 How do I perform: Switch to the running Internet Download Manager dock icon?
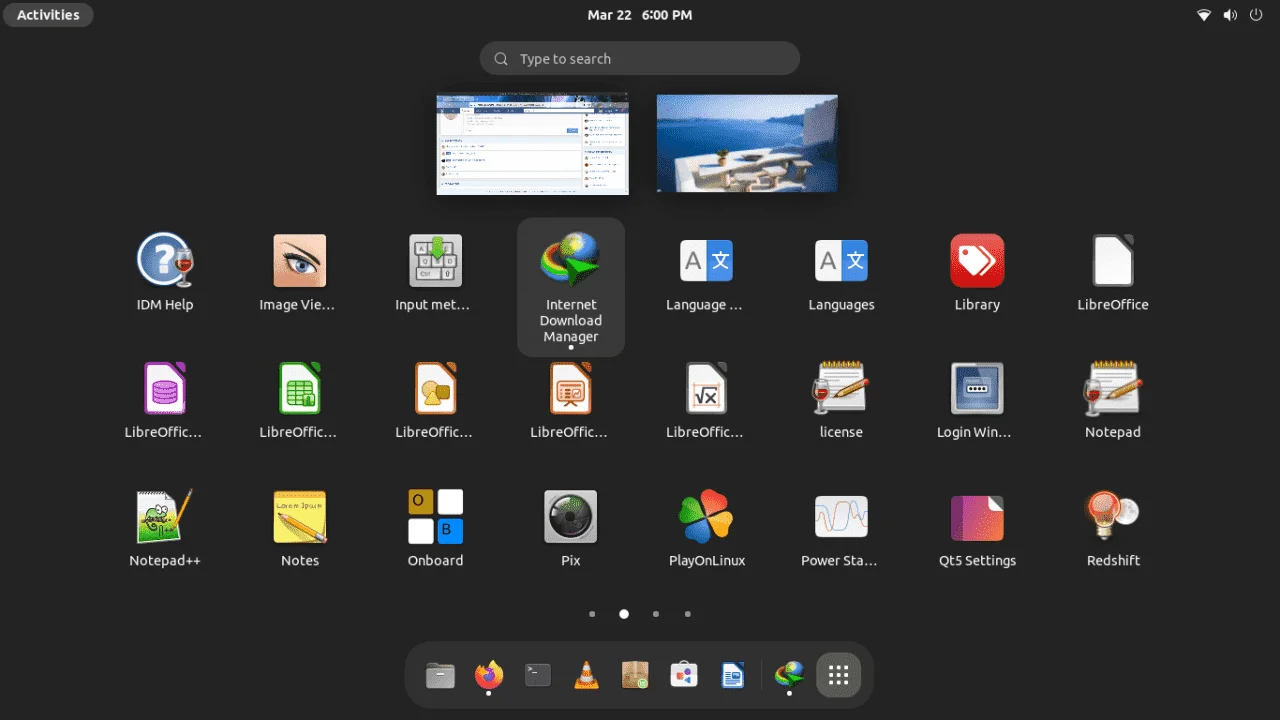(790, 676)
